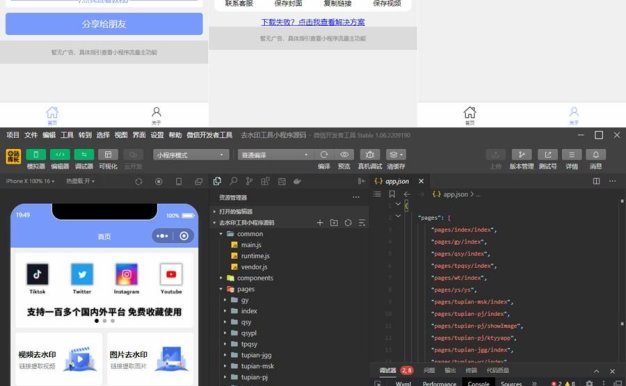Collapse the pages folder
This screenshot has width=626, height=386.
pyautogui.click(x=246, y=289)
